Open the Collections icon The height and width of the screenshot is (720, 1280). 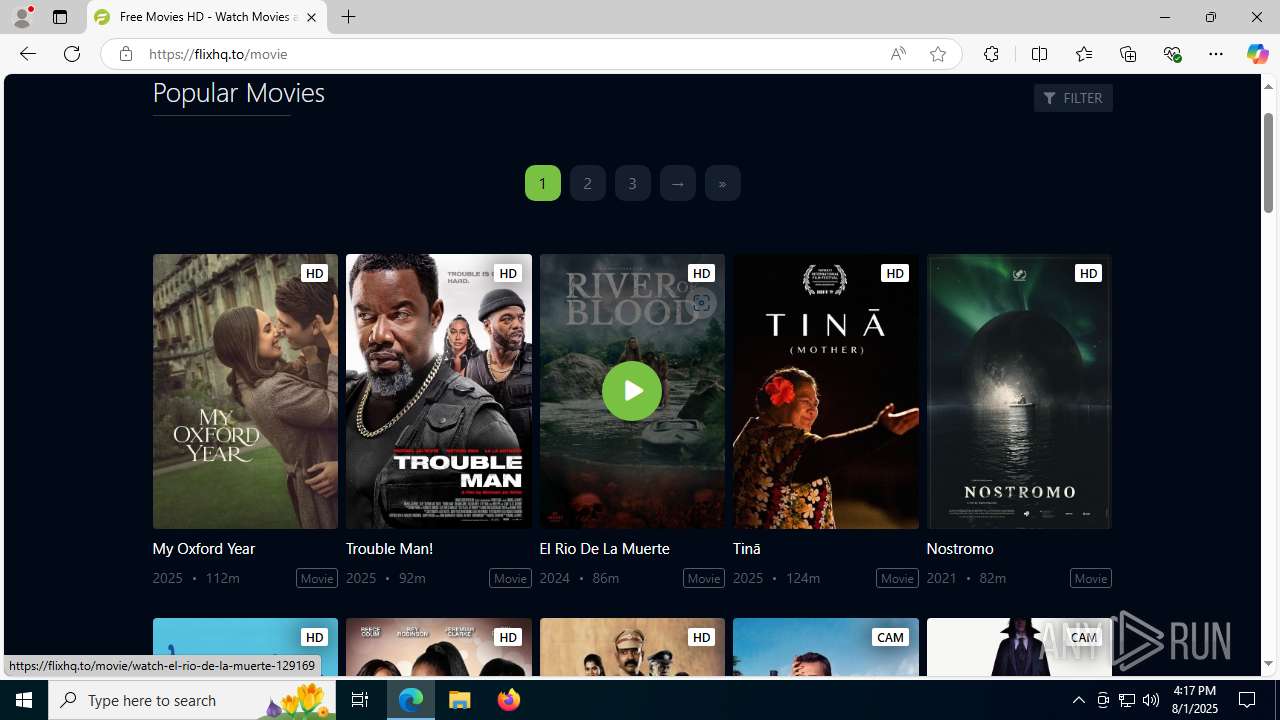(x=1128, y=54)
